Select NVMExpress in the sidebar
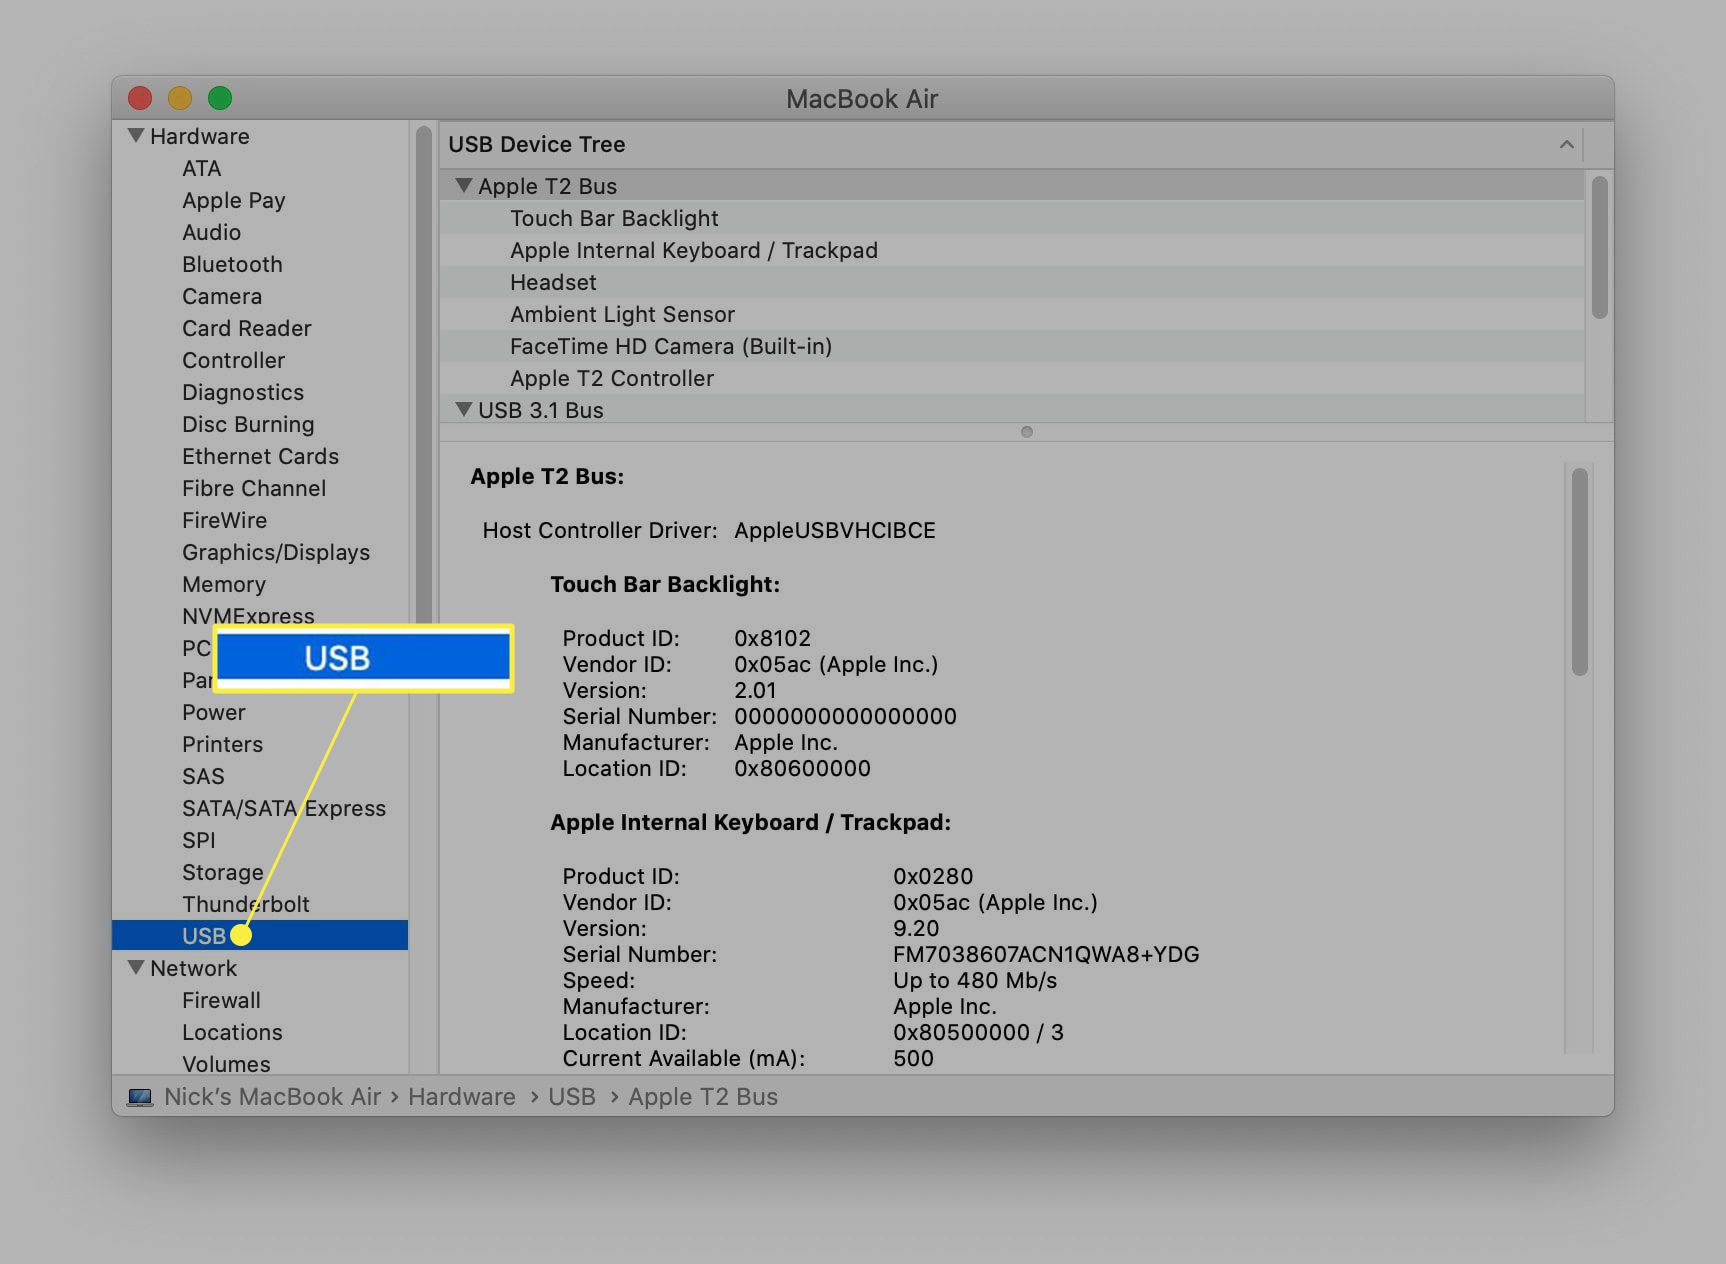1726x1264 pixels. 248,614
